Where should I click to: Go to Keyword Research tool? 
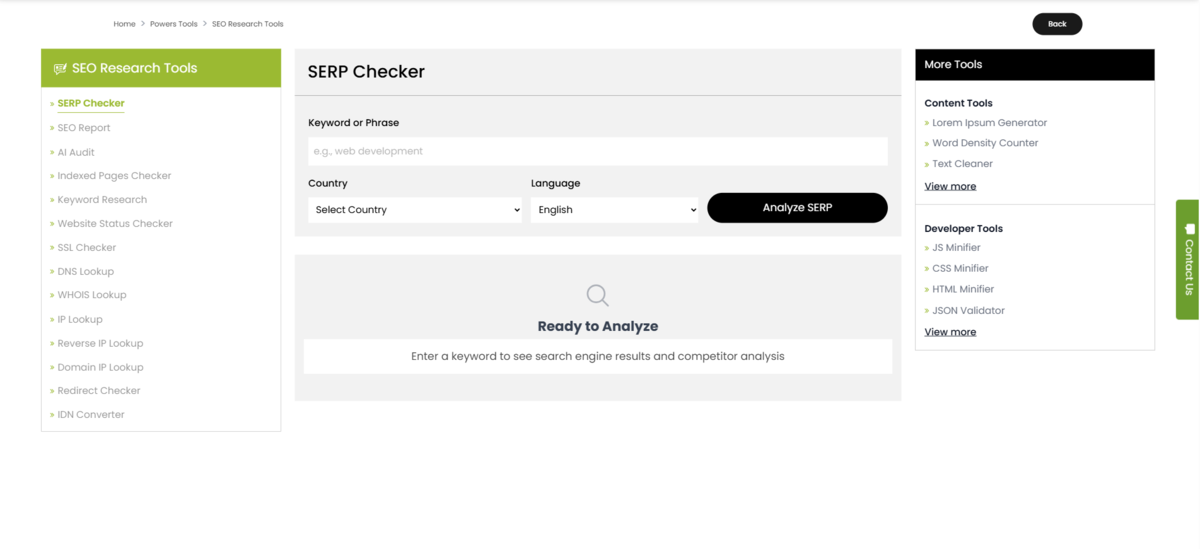[x=102, y=200]
